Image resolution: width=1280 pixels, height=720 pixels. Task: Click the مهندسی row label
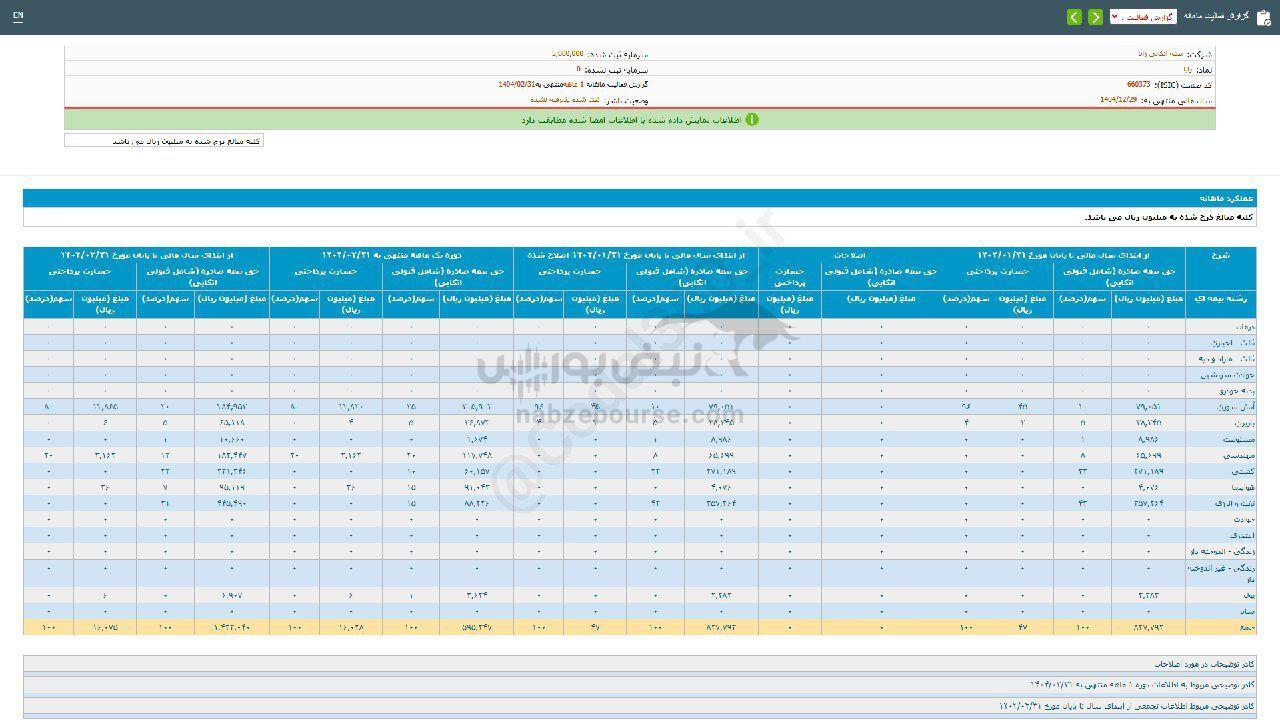tap(1240, 454)
